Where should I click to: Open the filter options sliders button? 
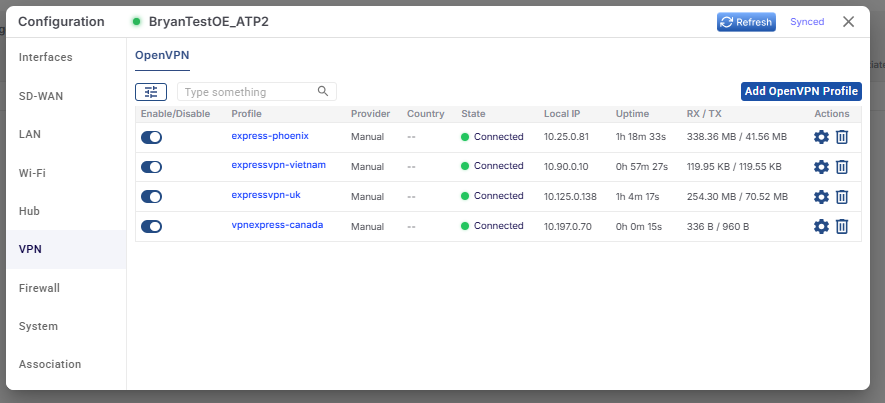pyautogui.click(x=151, y=91)
